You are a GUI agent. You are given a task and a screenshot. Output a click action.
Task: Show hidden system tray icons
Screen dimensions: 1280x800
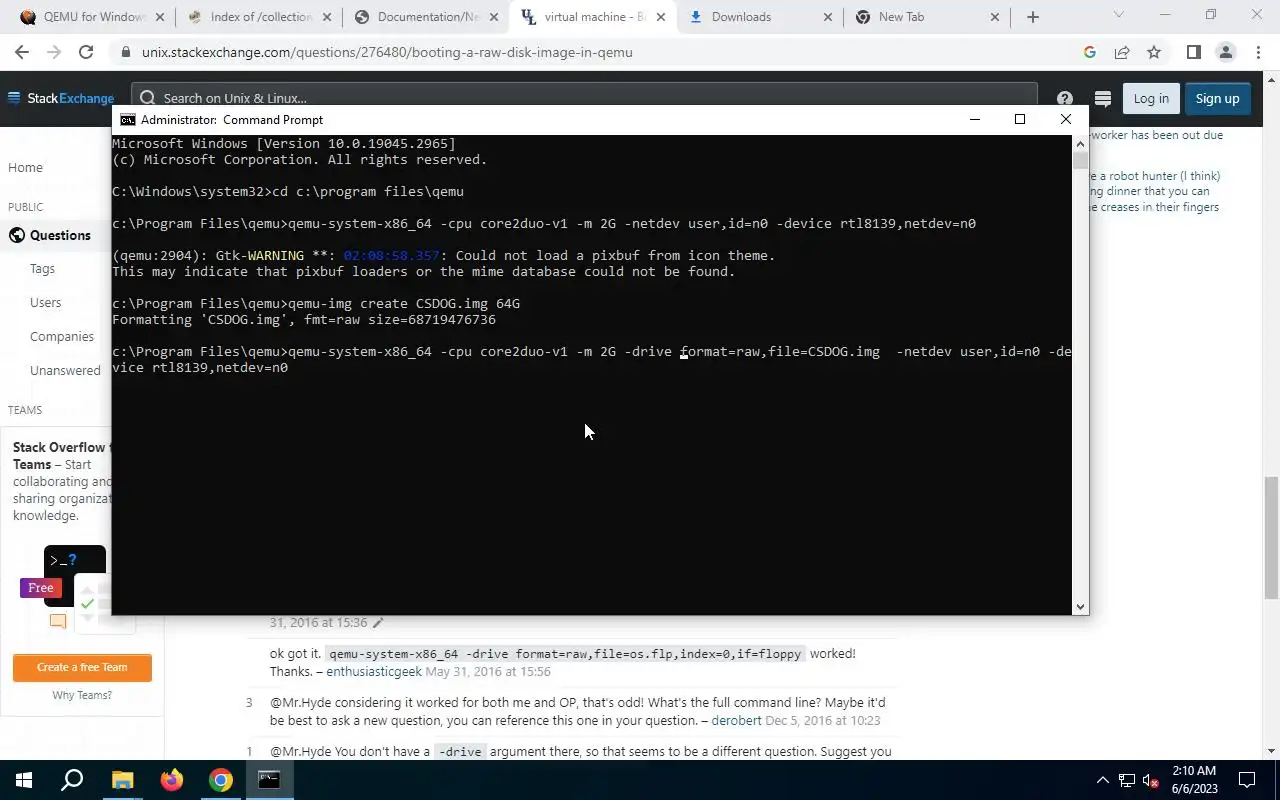[x=1103, y=780]
